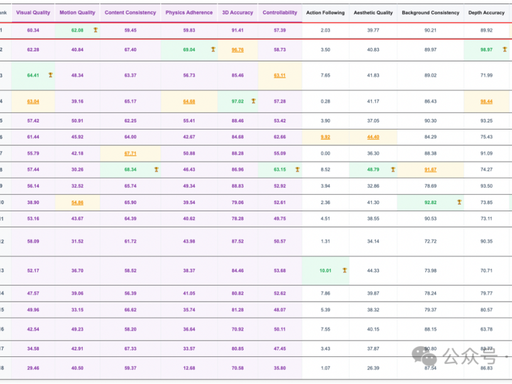Open the underlined 9.92 Action Following value
Image resolution: width=512 pixels, height=384 pixels.
[x=325, y=137]
